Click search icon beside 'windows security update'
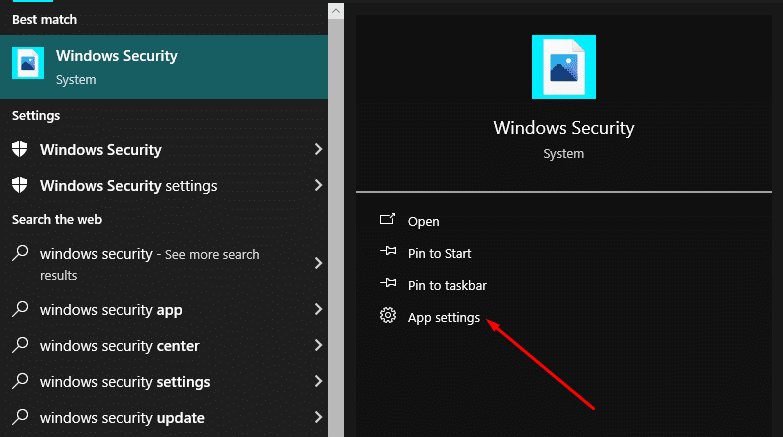This screenshot has width=783, height=437. point(20,417)
